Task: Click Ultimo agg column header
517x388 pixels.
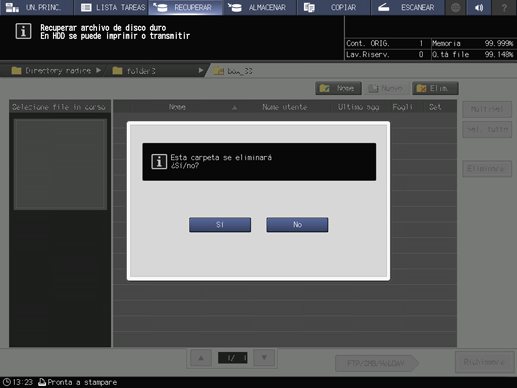Action: [358, 107]
